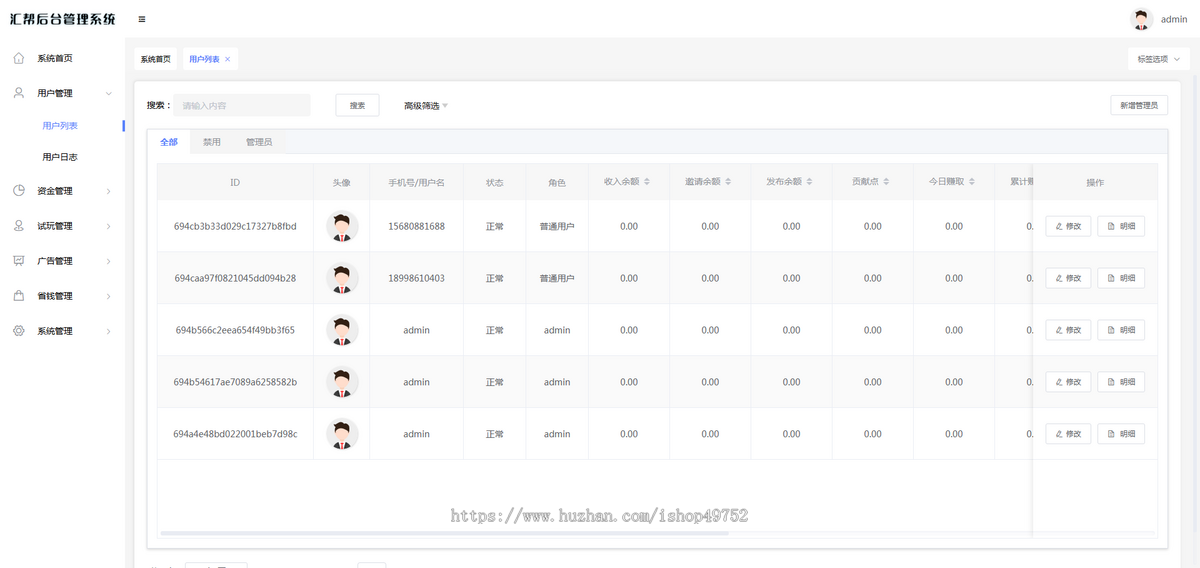Click 明细 in row 694b54617ae7089a6258582b
Image resolution: width=1200 pixels, height=568 pixels.
tap(1121, 382)
